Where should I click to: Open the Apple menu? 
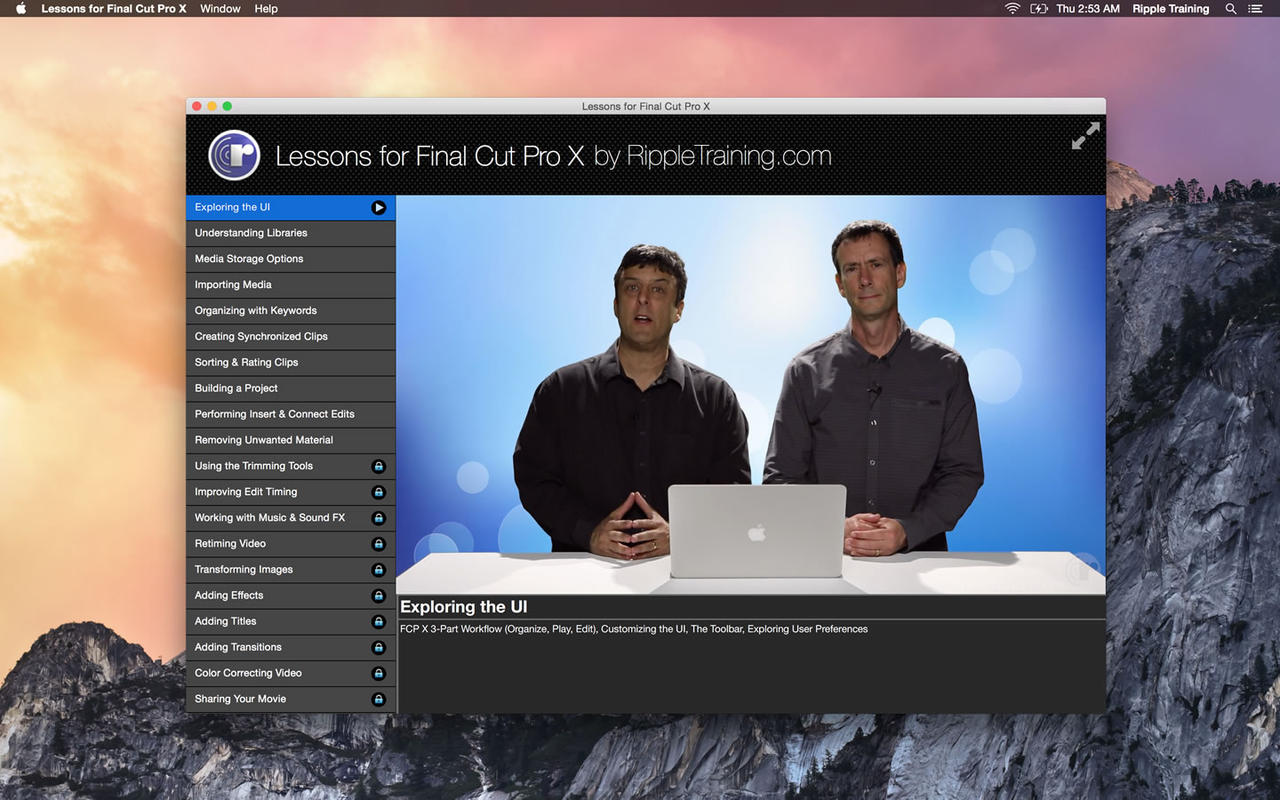(x=21, y=8)
